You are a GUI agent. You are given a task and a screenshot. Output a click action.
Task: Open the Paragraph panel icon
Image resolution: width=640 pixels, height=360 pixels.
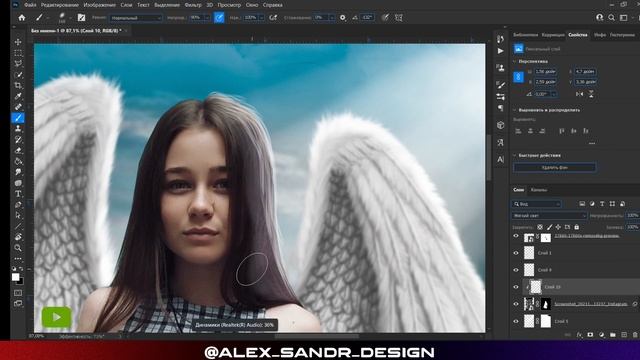point(501,108)
